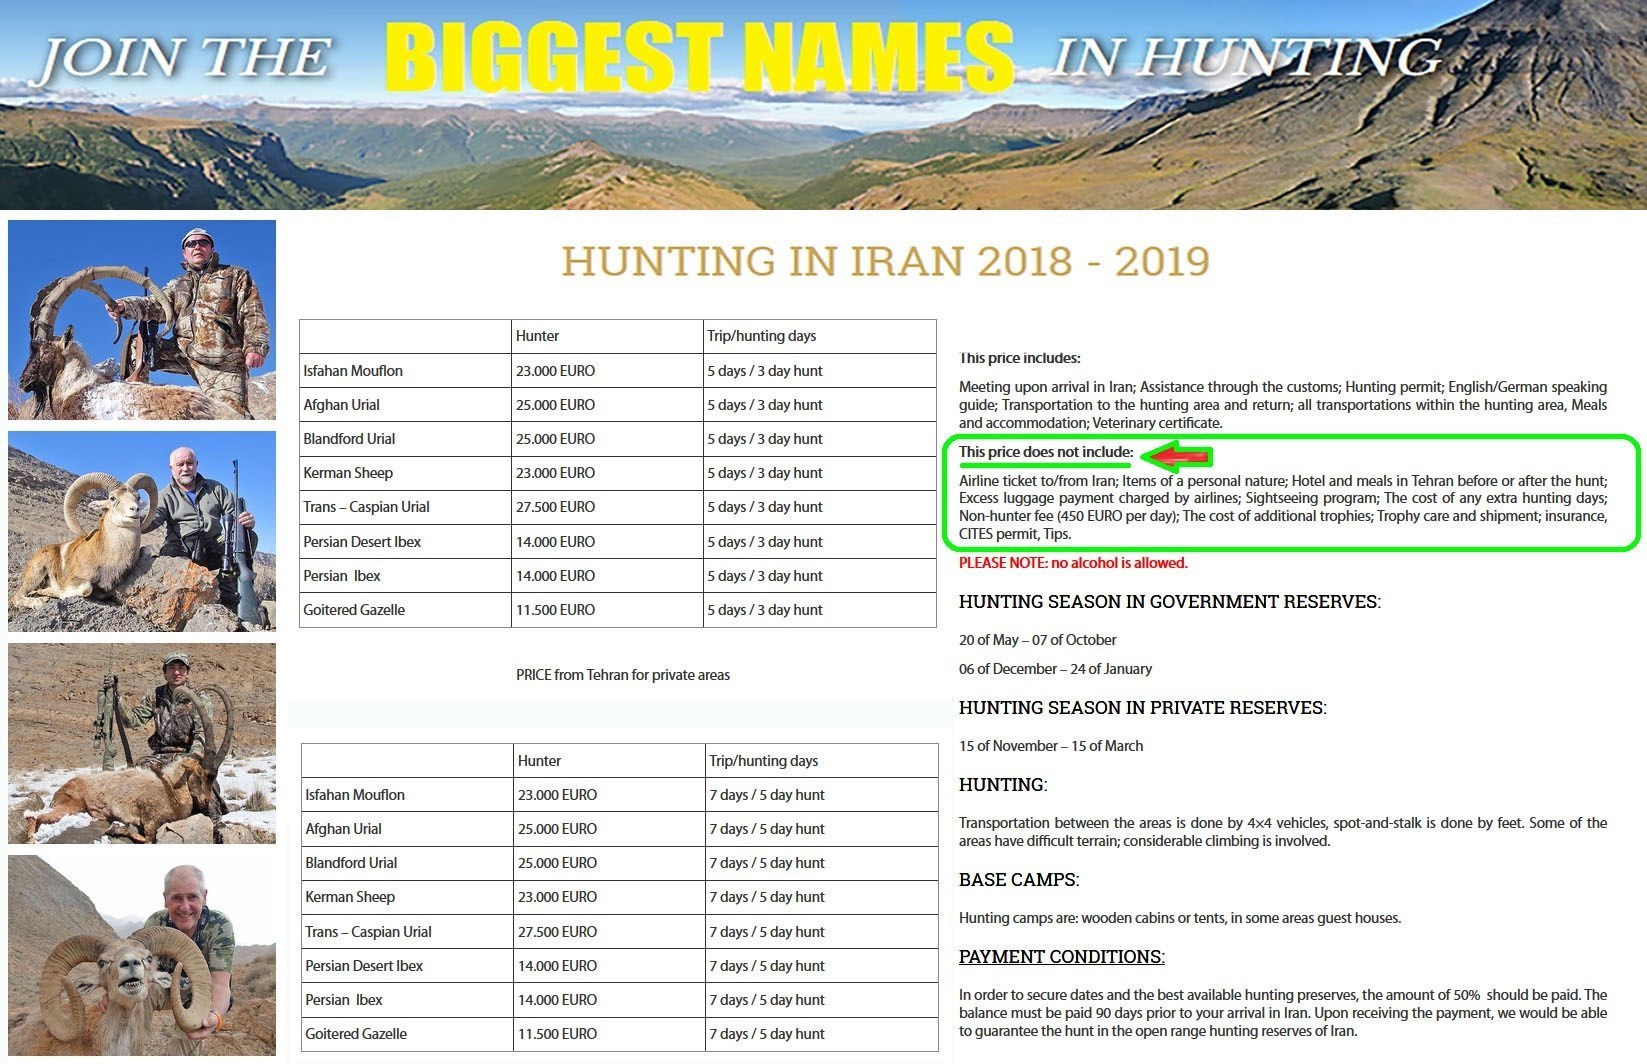
Task: Click the Trip/hunting days header in the top table
Action: (x=761, y=336)
